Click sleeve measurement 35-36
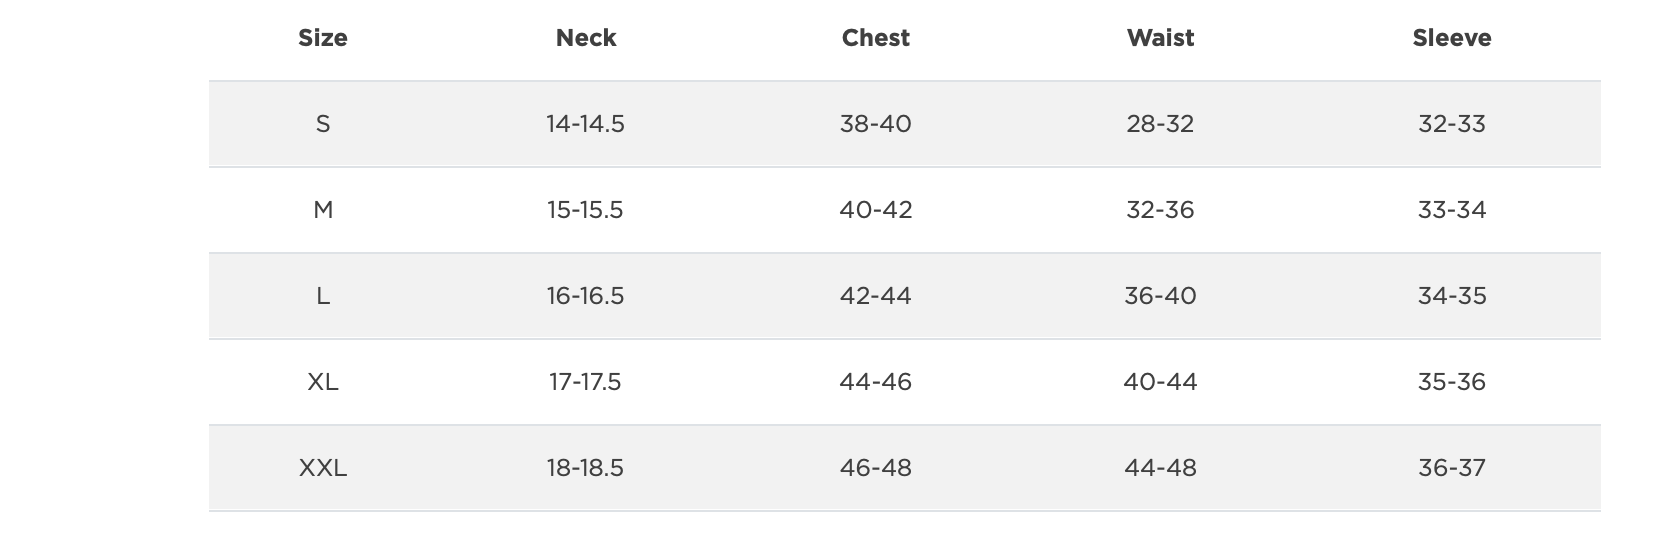The width and height of the screenshot is (1680, 536). pos(1452,382)
